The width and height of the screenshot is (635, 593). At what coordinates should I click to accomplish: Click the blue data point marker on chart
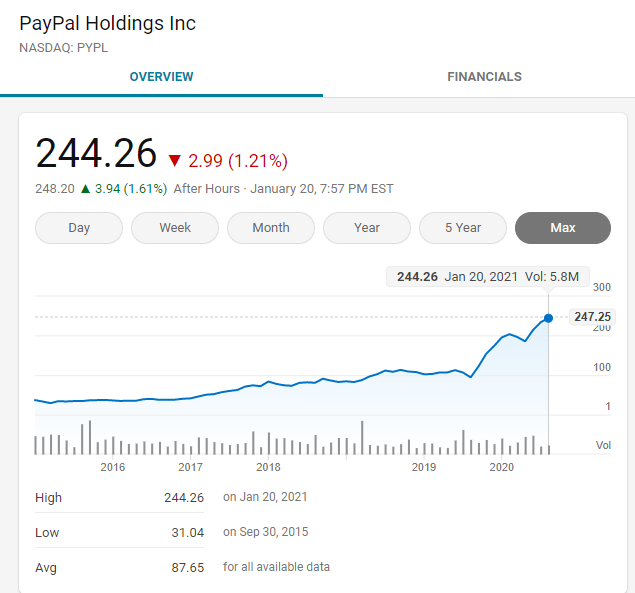point(548,318)
